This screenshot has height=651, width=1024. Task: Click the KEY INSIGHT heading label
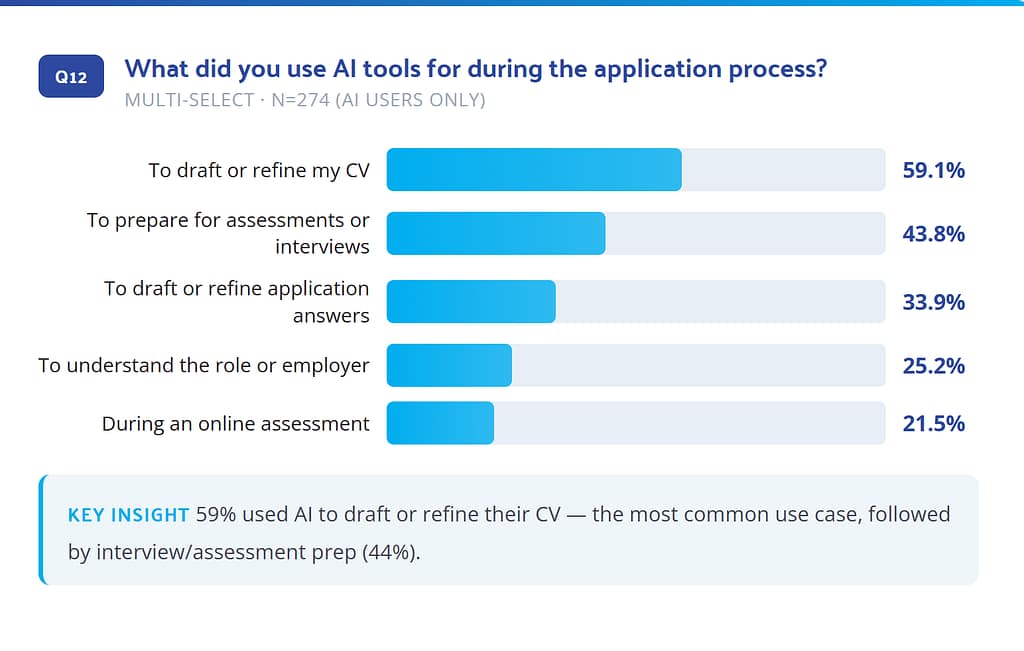tap(128, 514)
